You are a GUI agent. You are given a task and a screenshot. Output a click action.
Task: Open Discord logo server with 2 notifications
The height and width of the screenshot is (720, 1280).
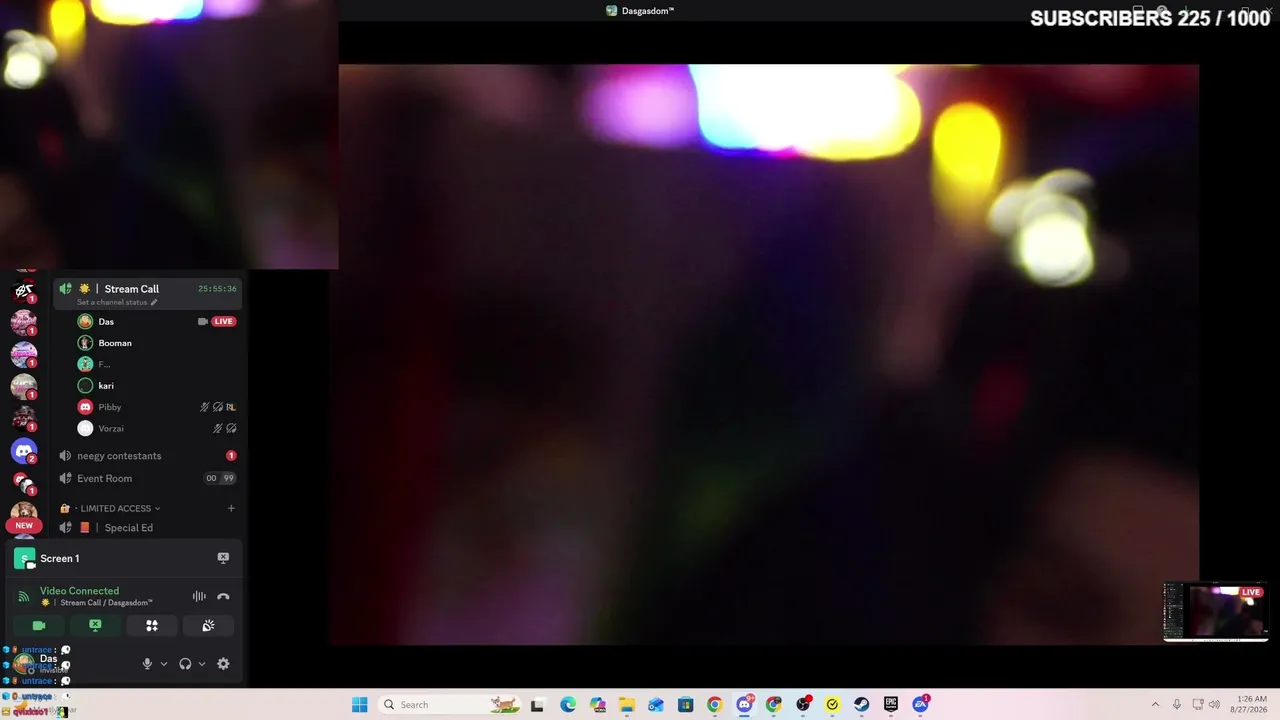coord(24,451)
